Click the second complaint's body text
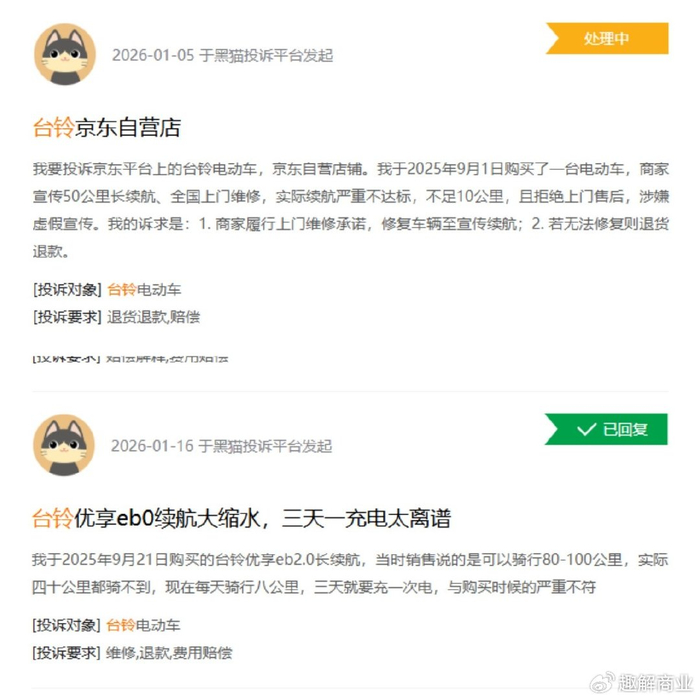 pyautogui.click(x=350, y=573)
